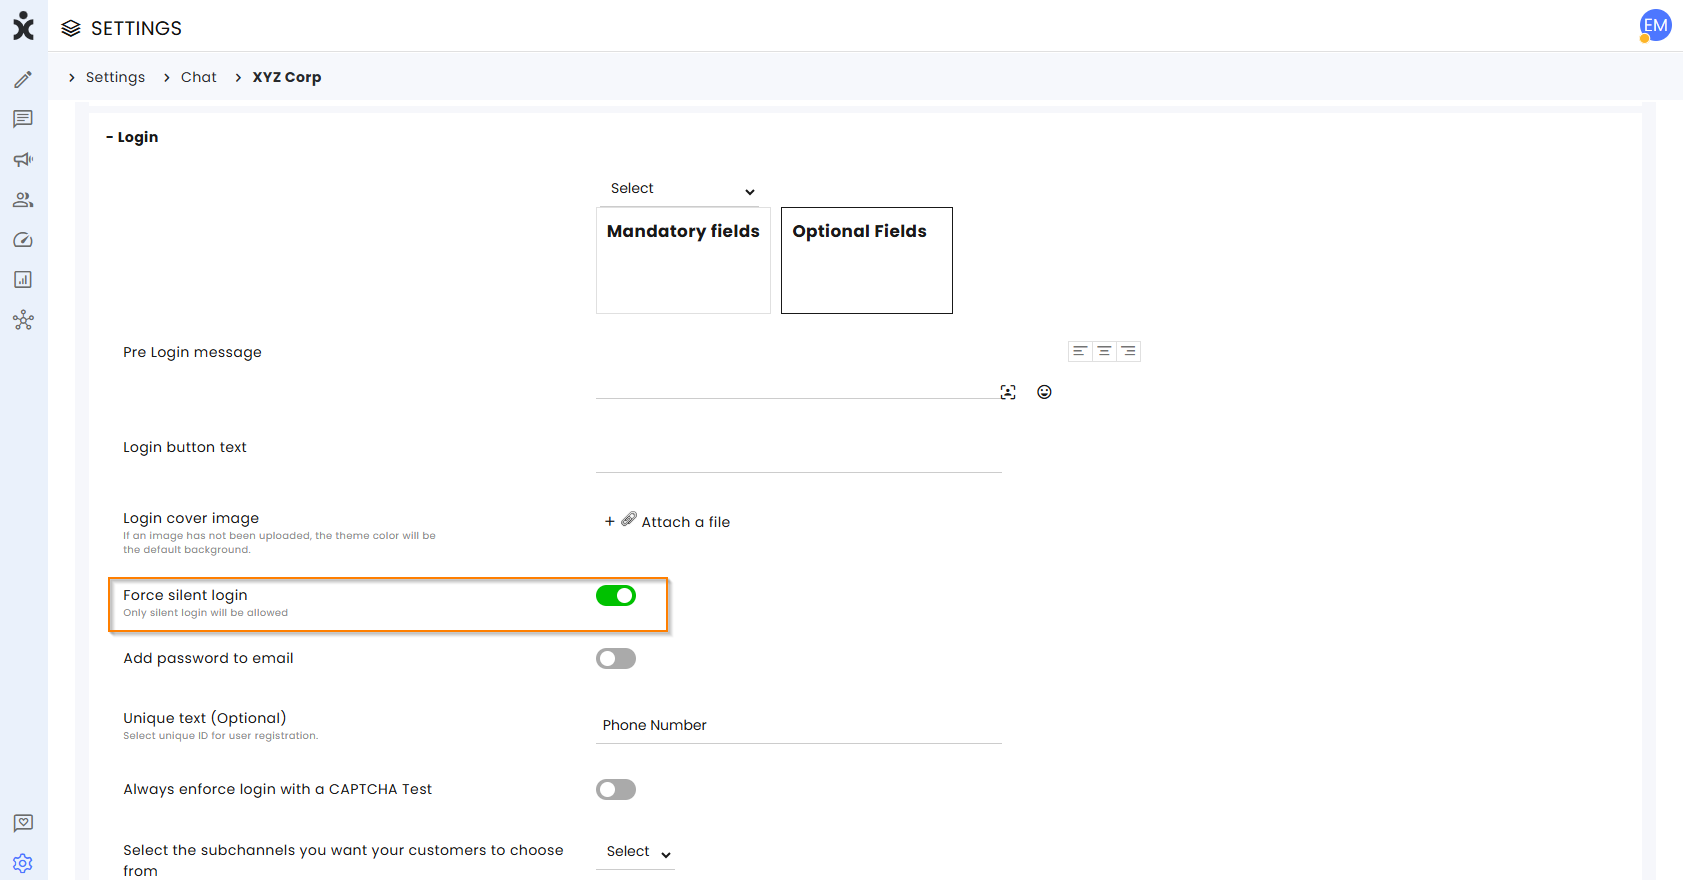
Task: Go to Settings breadcrumb
Action: tap(115, 77)
